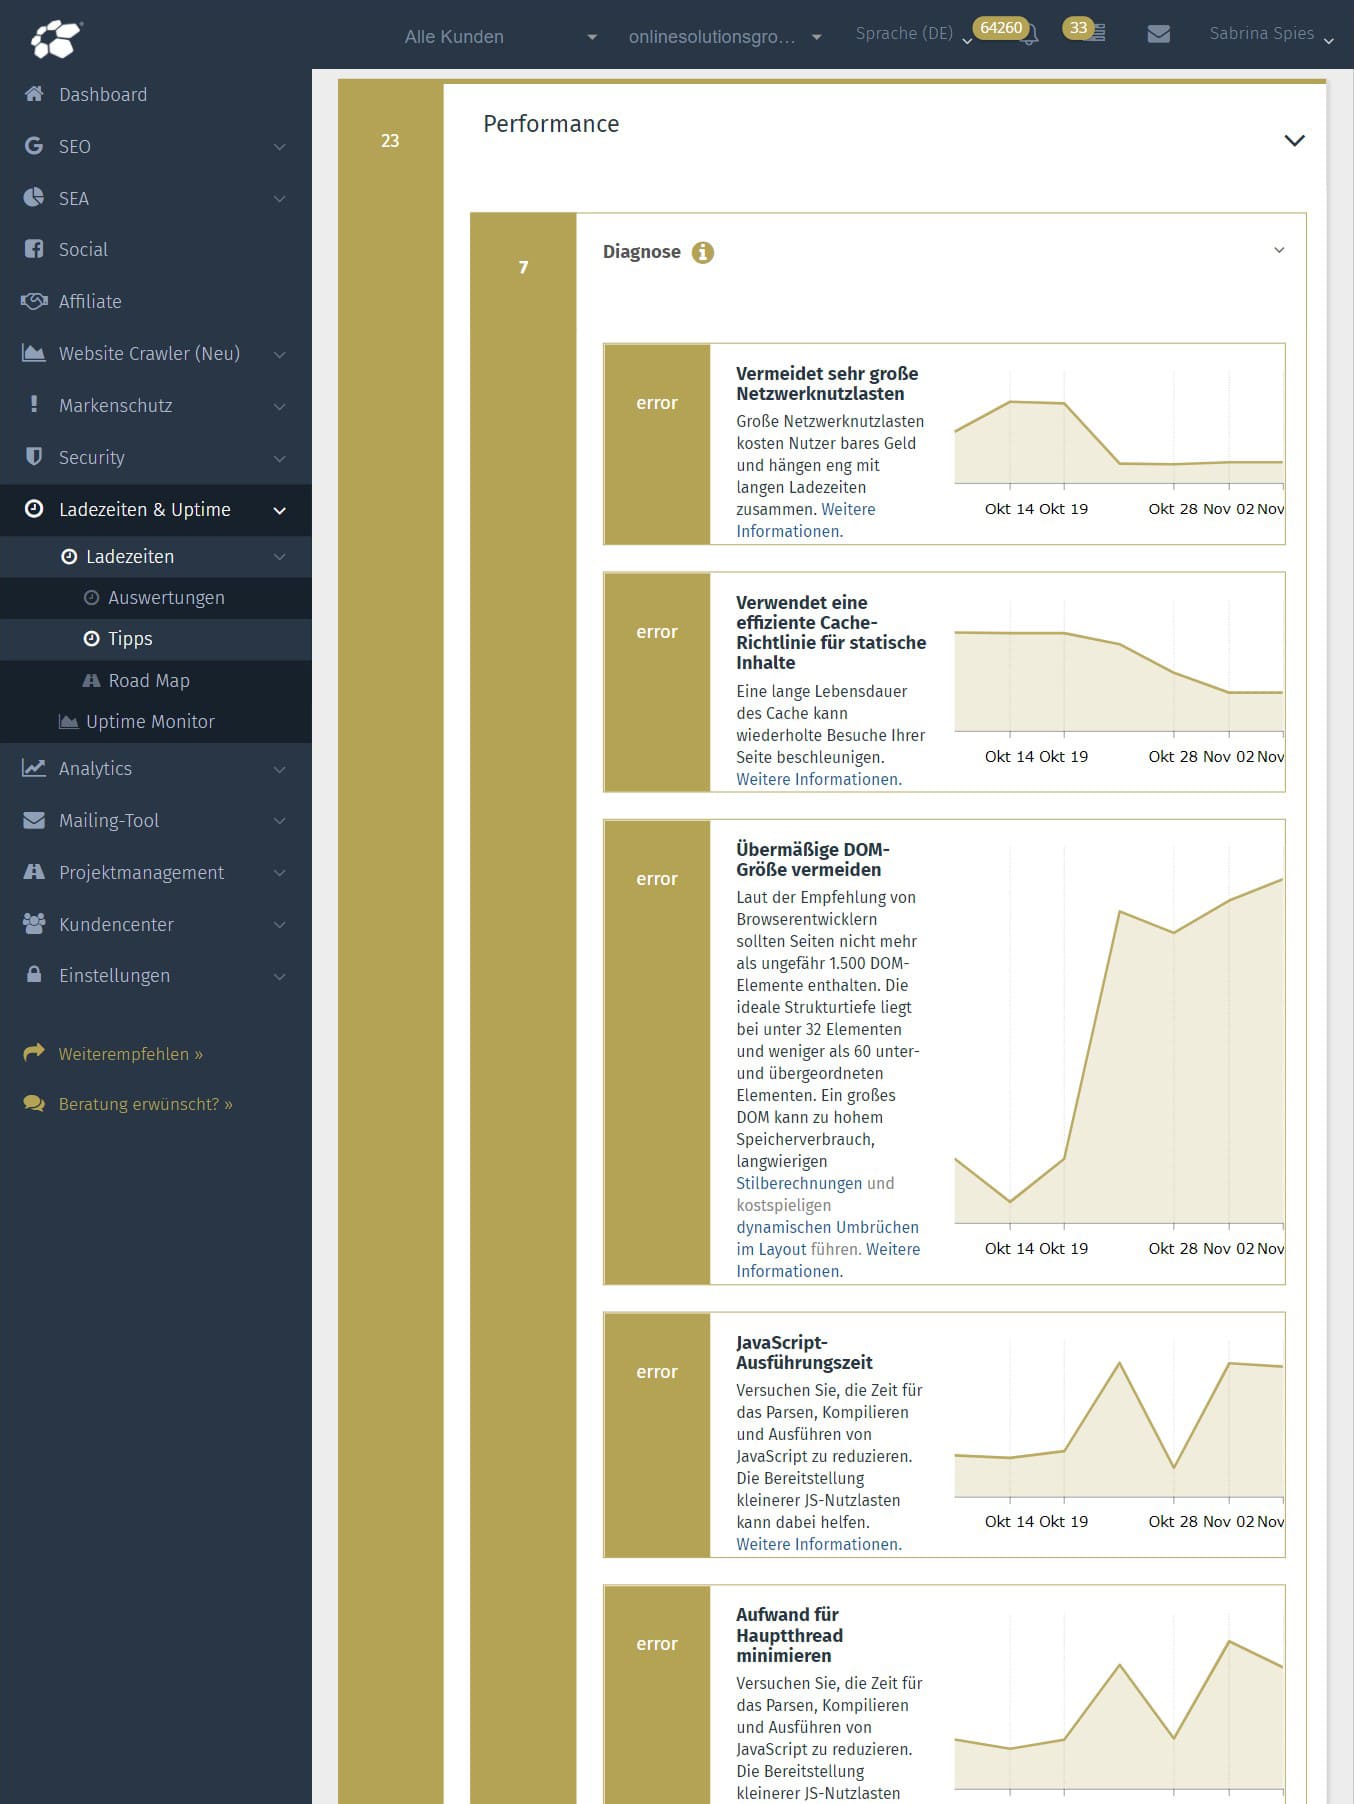Click the Road Map road icon

[91, 680]
